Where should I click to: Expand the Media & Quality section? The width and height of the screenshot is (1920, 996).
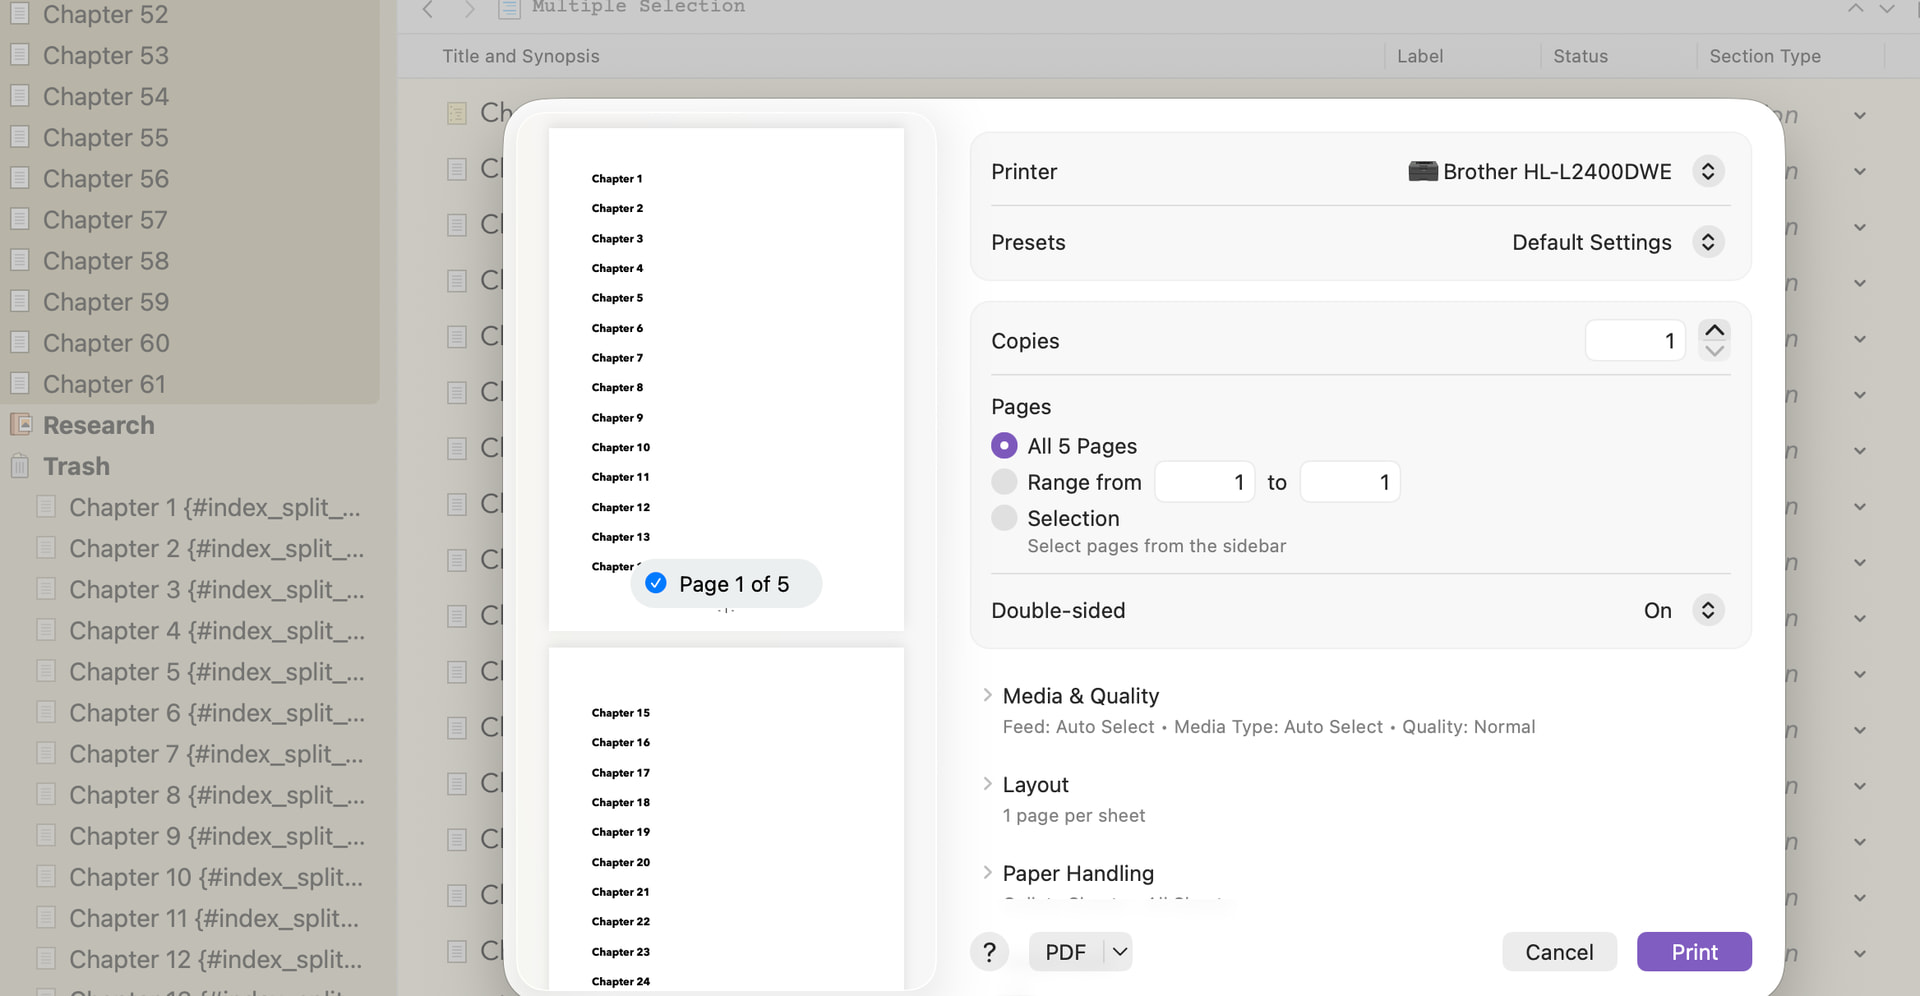pyautogui.click(x=988, y=695)
